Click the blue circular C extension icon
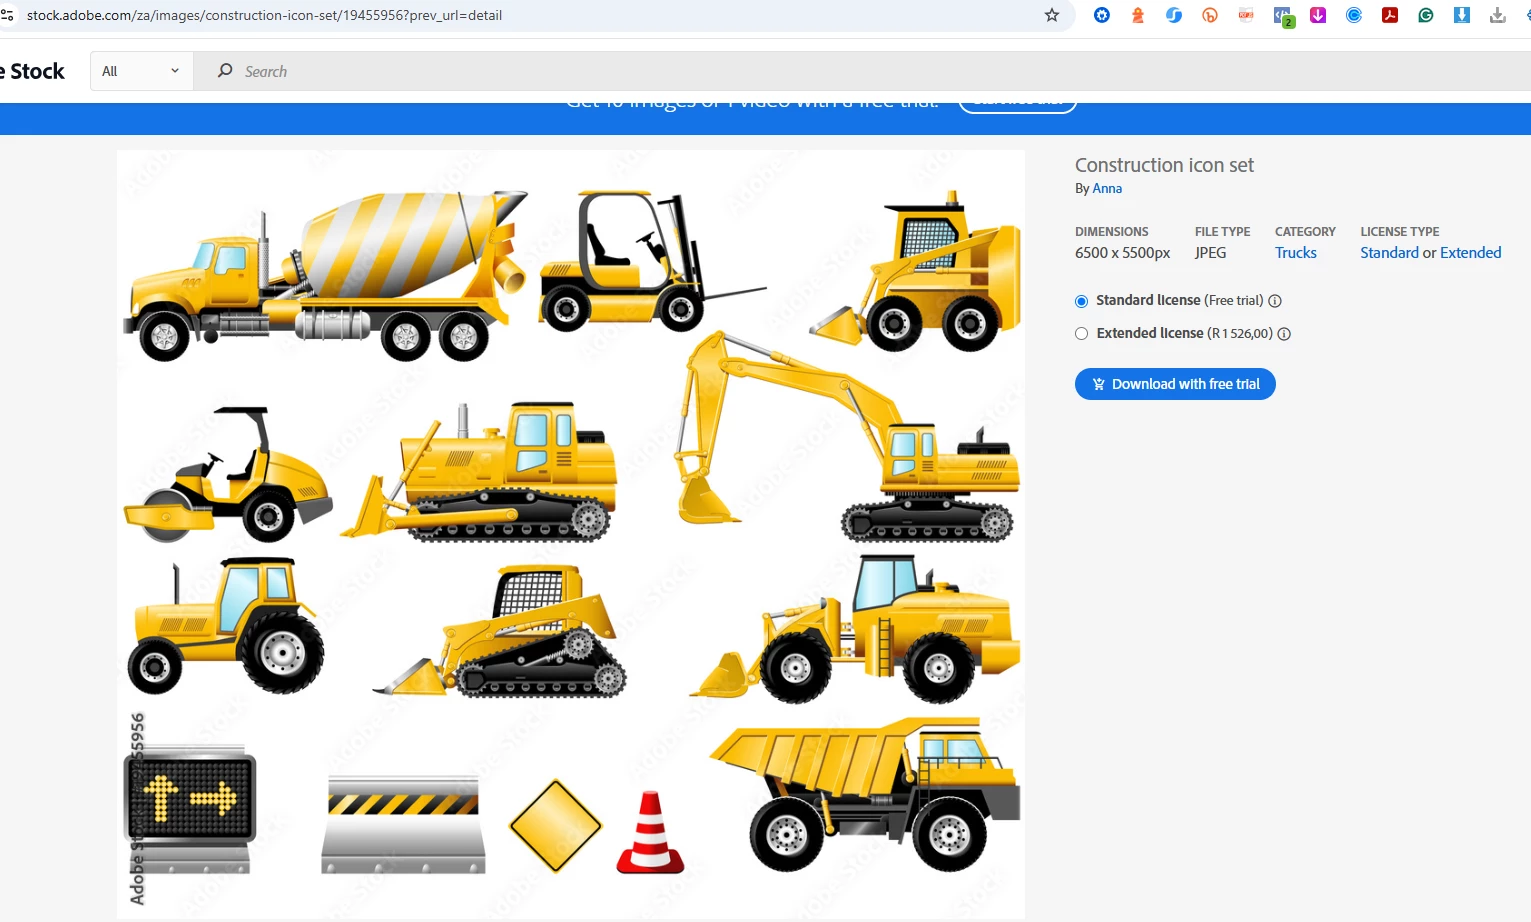The height and width of the screenshot is (922, 1531). point(1354,15)
